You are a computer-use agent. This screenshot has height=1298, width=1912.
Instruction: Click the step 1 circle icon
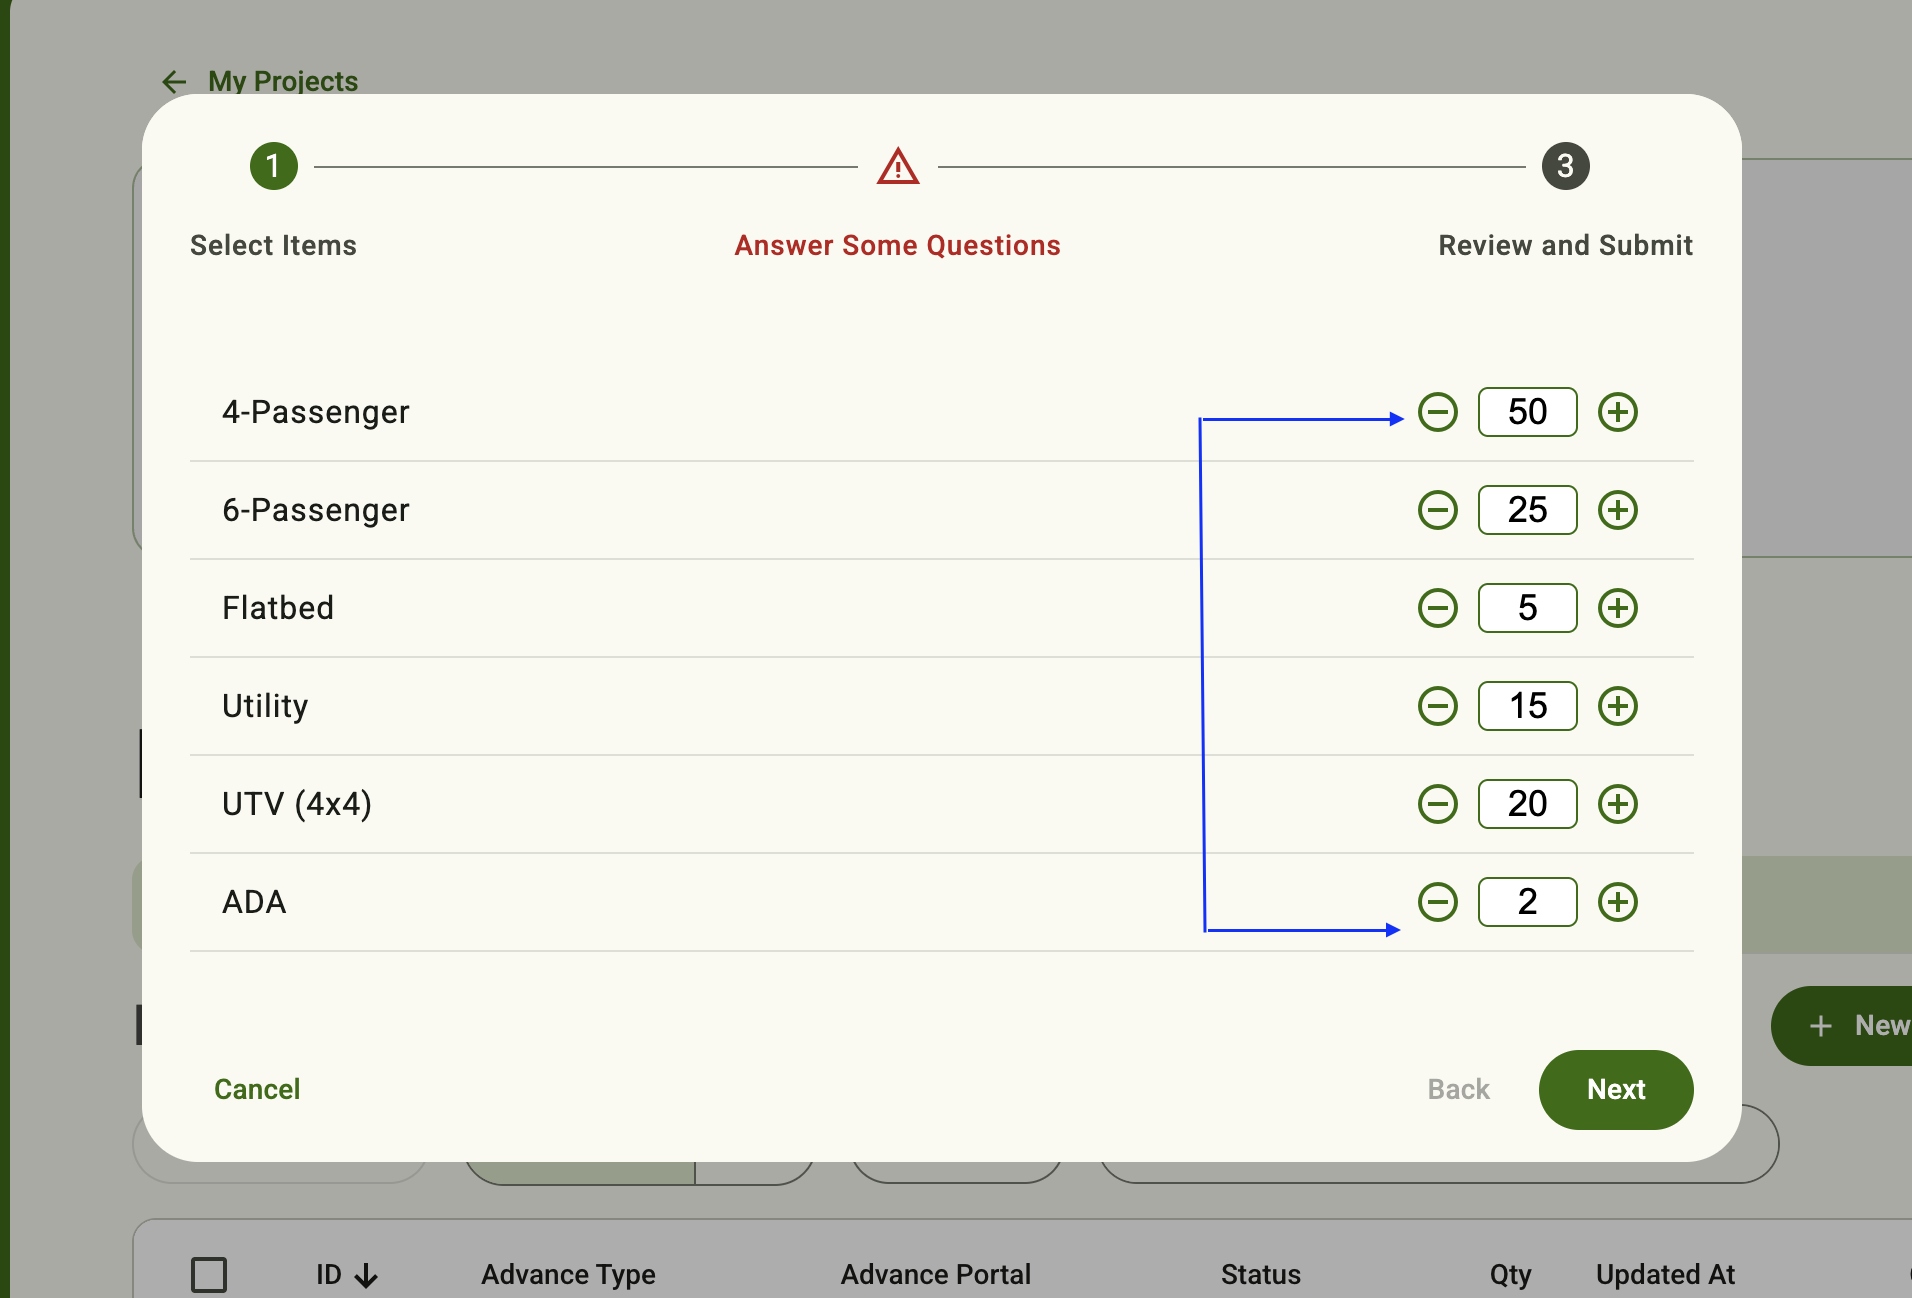coord(274,166)
